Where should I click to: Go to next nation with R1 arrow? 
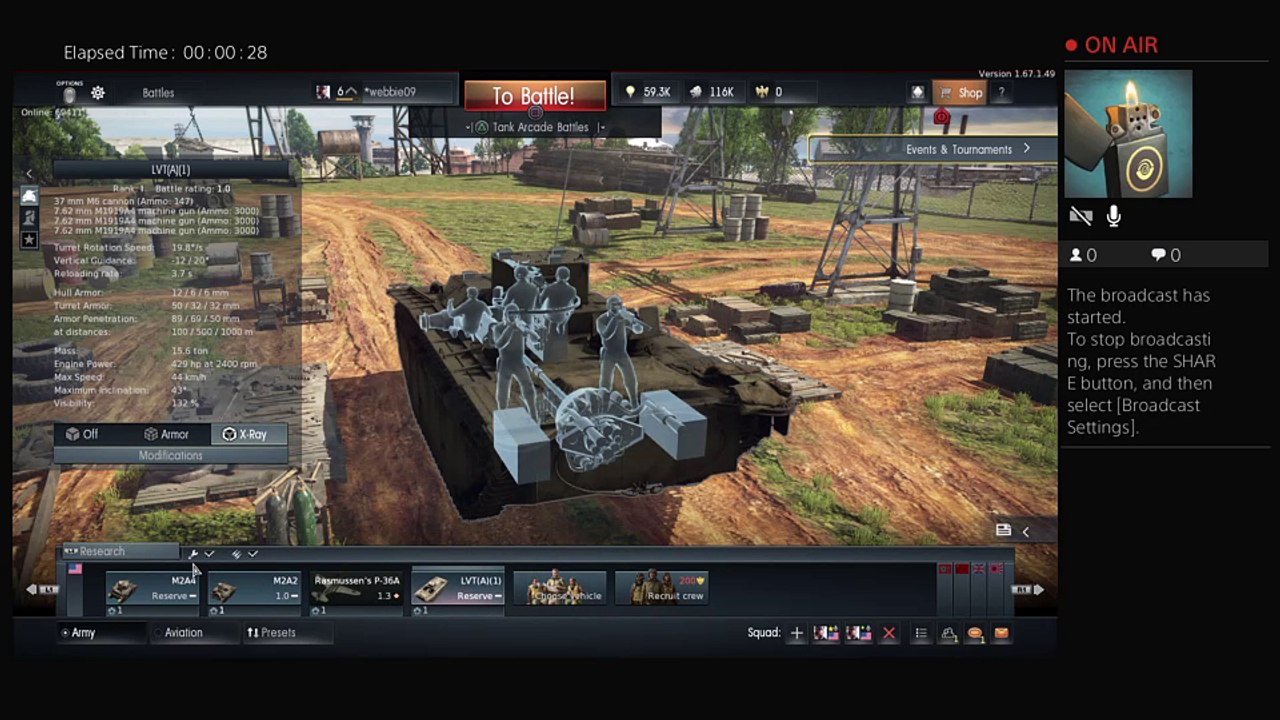click(1029, 590)
